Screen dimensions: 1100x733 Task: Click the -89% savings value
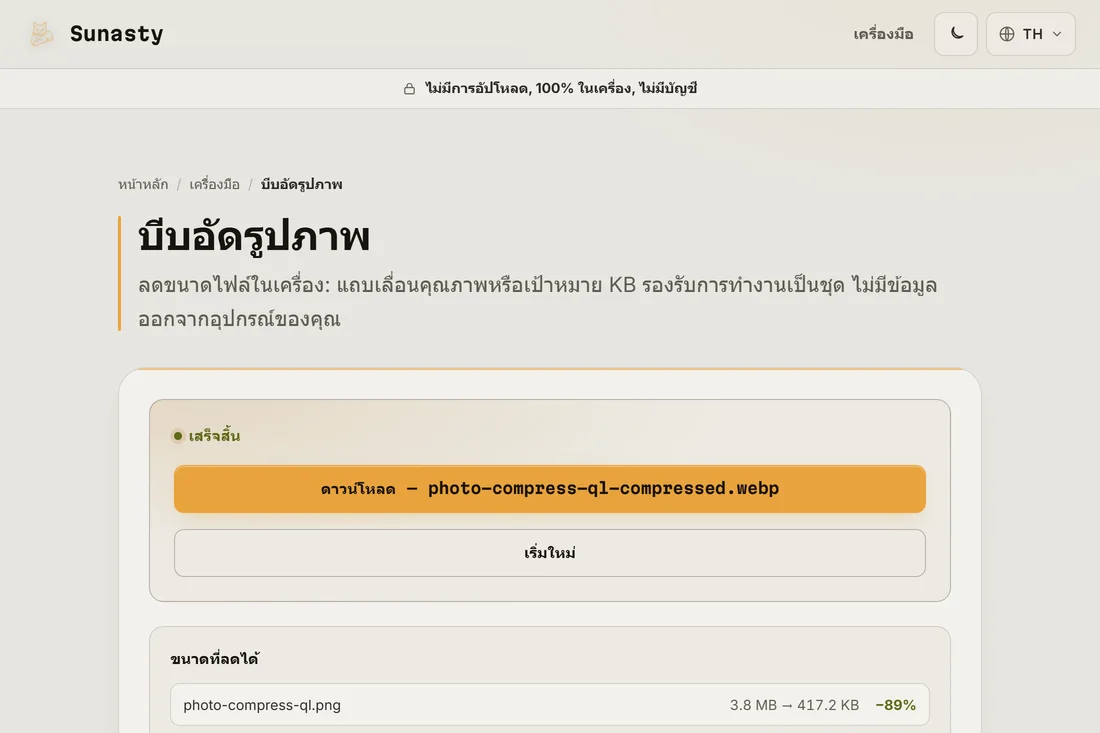point(895,705)
